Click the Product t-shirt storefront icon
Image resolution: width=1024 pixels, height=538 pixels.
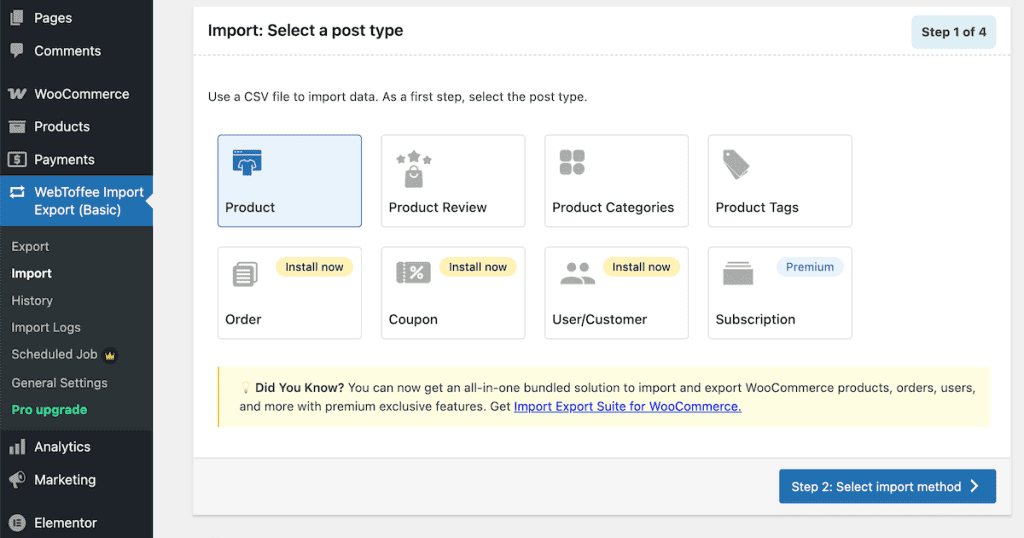(247, 163)
